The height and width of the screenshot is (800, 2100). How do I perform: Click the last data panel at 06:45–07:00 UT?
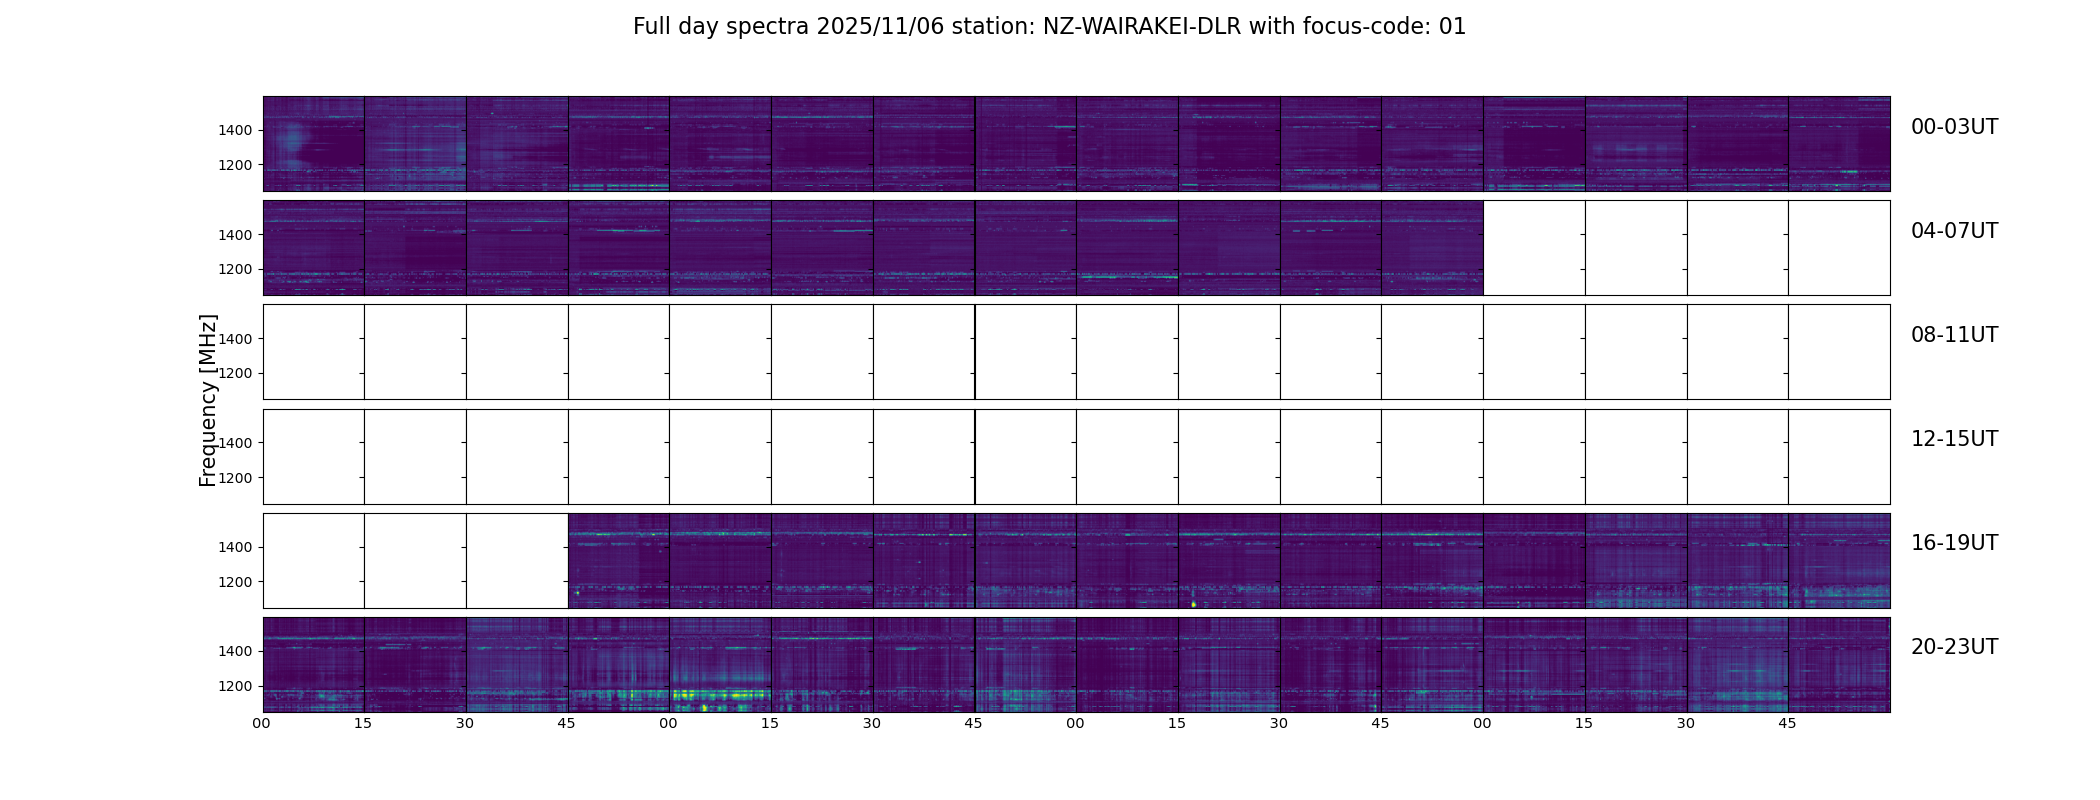pos(1432,248)
